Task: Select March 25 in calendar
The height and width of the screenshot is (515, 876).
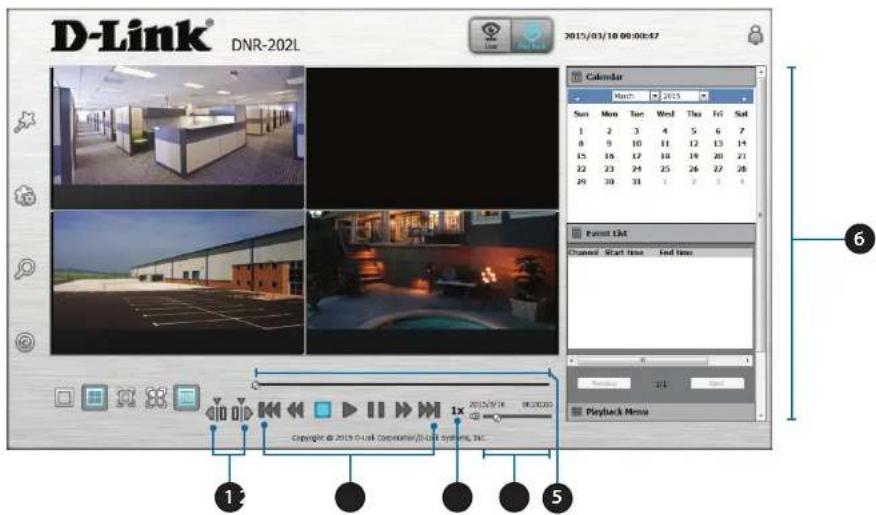Action: pyautogui.click(x=665, y=169)
